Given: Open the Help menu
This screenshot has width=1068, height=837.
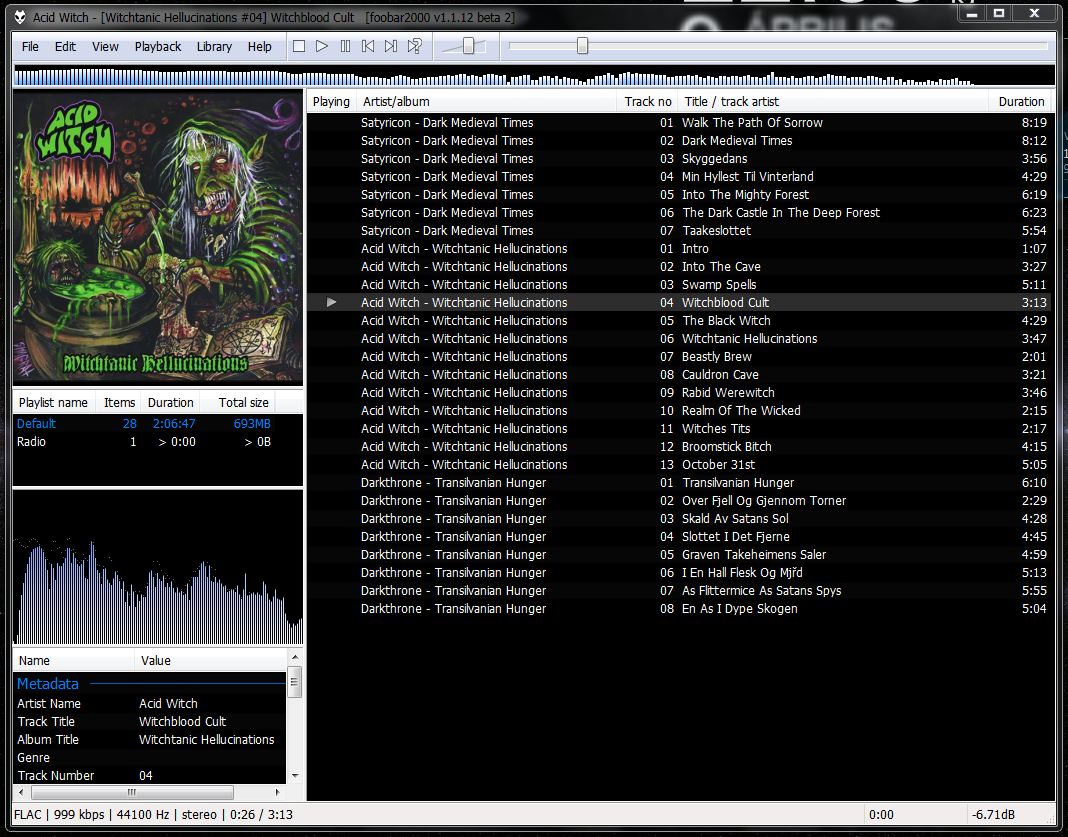Looking at the screenshot, I should 260,46.
